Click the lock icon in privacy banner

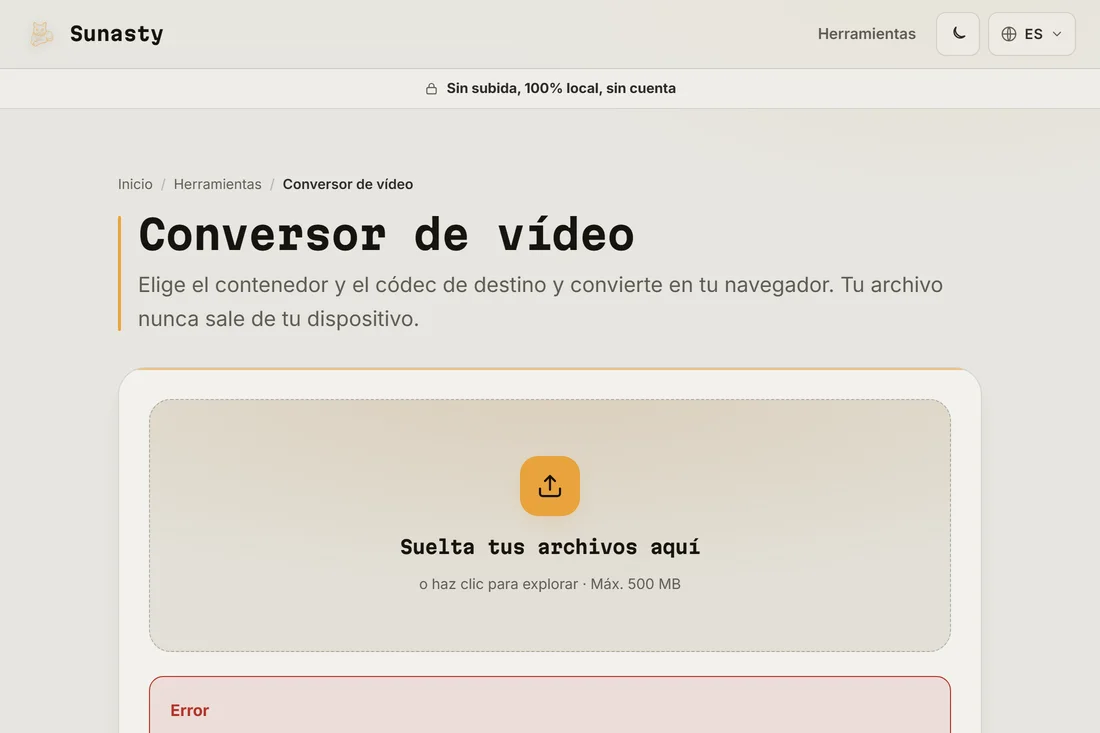[x=431, y=88]
